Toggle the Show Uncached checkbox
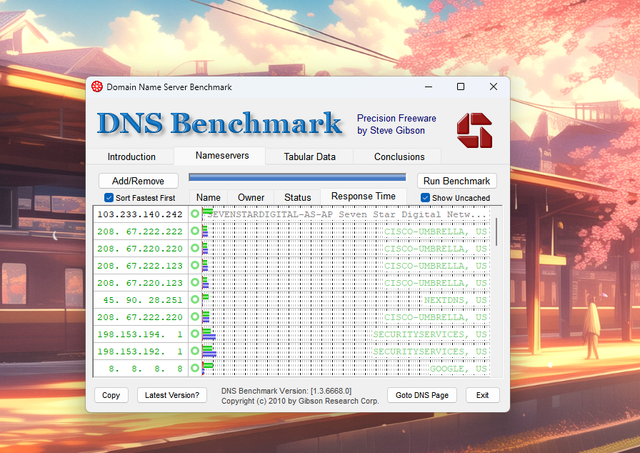 425,198
